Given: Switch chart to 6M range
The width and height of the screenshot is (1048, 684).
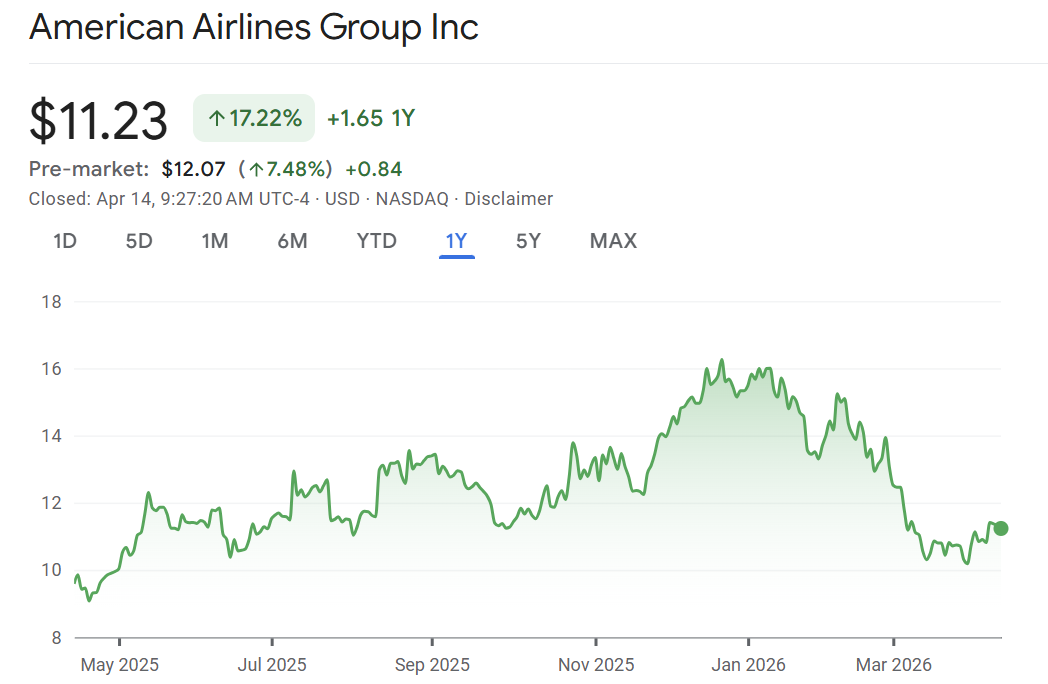Looking at the screenshot, I should pos(292,241).
